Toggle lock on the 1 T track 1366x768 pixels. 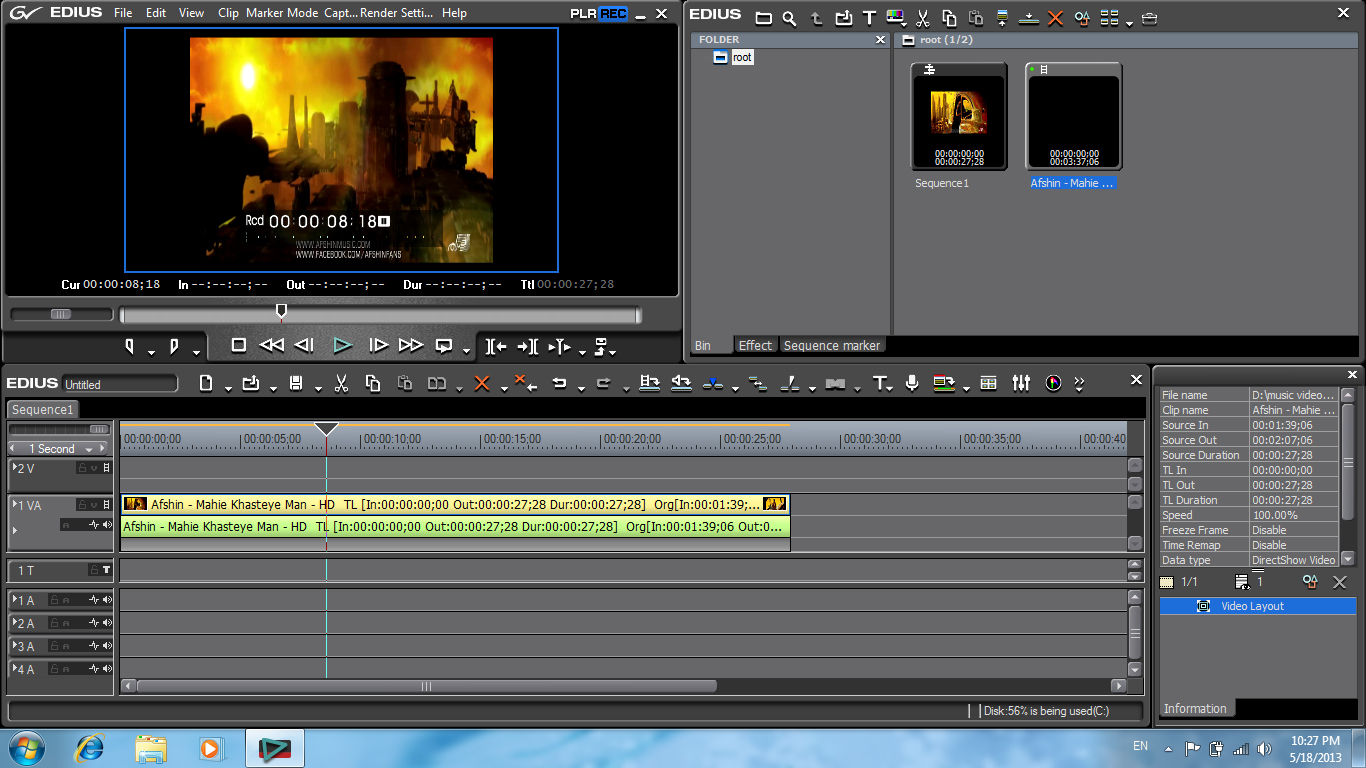(94, 570)
